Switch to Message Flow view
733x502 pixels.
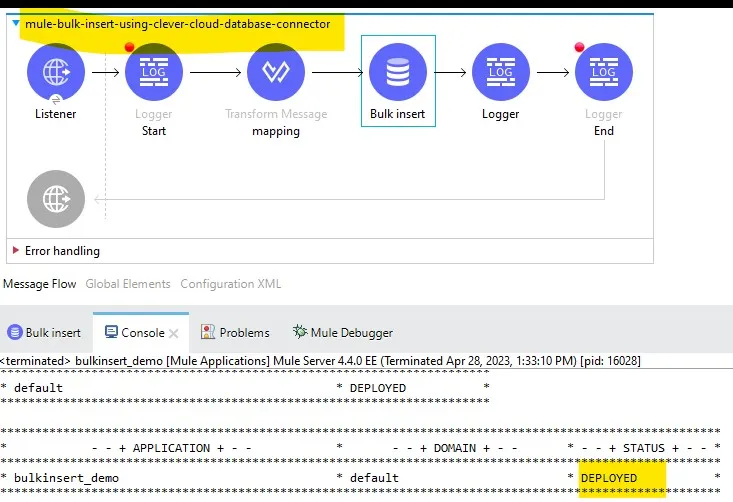pyautogui.click(x=39, y=284)
